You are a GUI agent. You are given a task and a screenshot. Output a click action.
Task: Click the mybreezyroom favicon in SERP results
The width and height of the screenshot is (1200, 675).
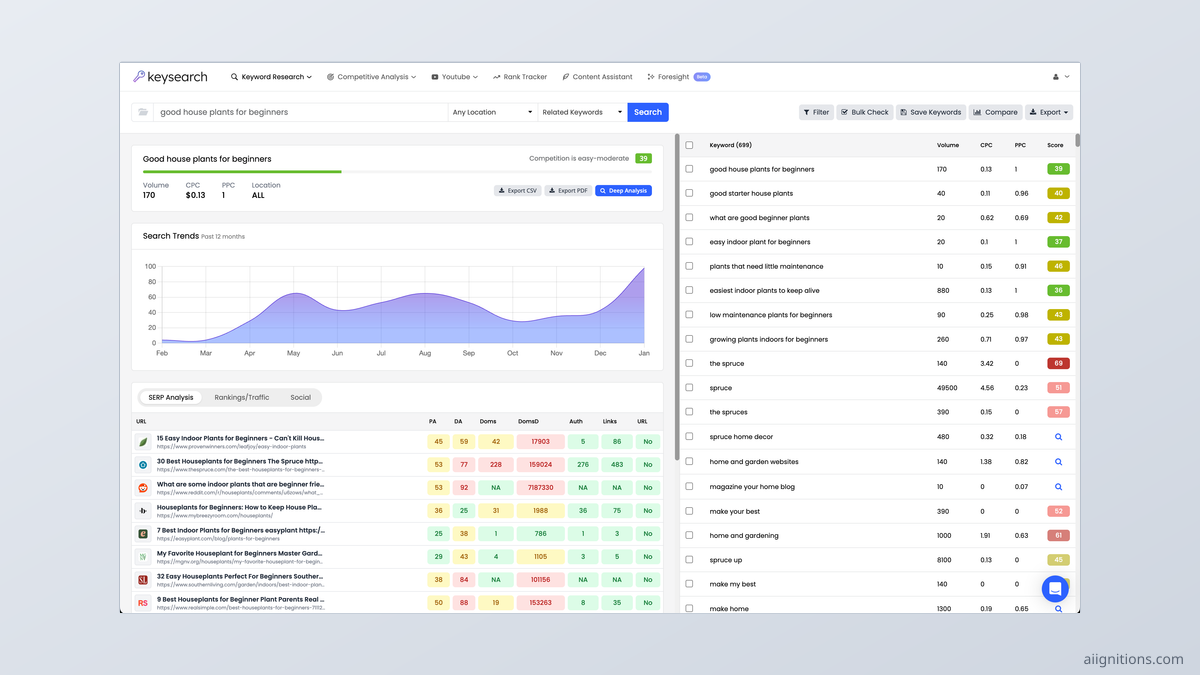143,511
